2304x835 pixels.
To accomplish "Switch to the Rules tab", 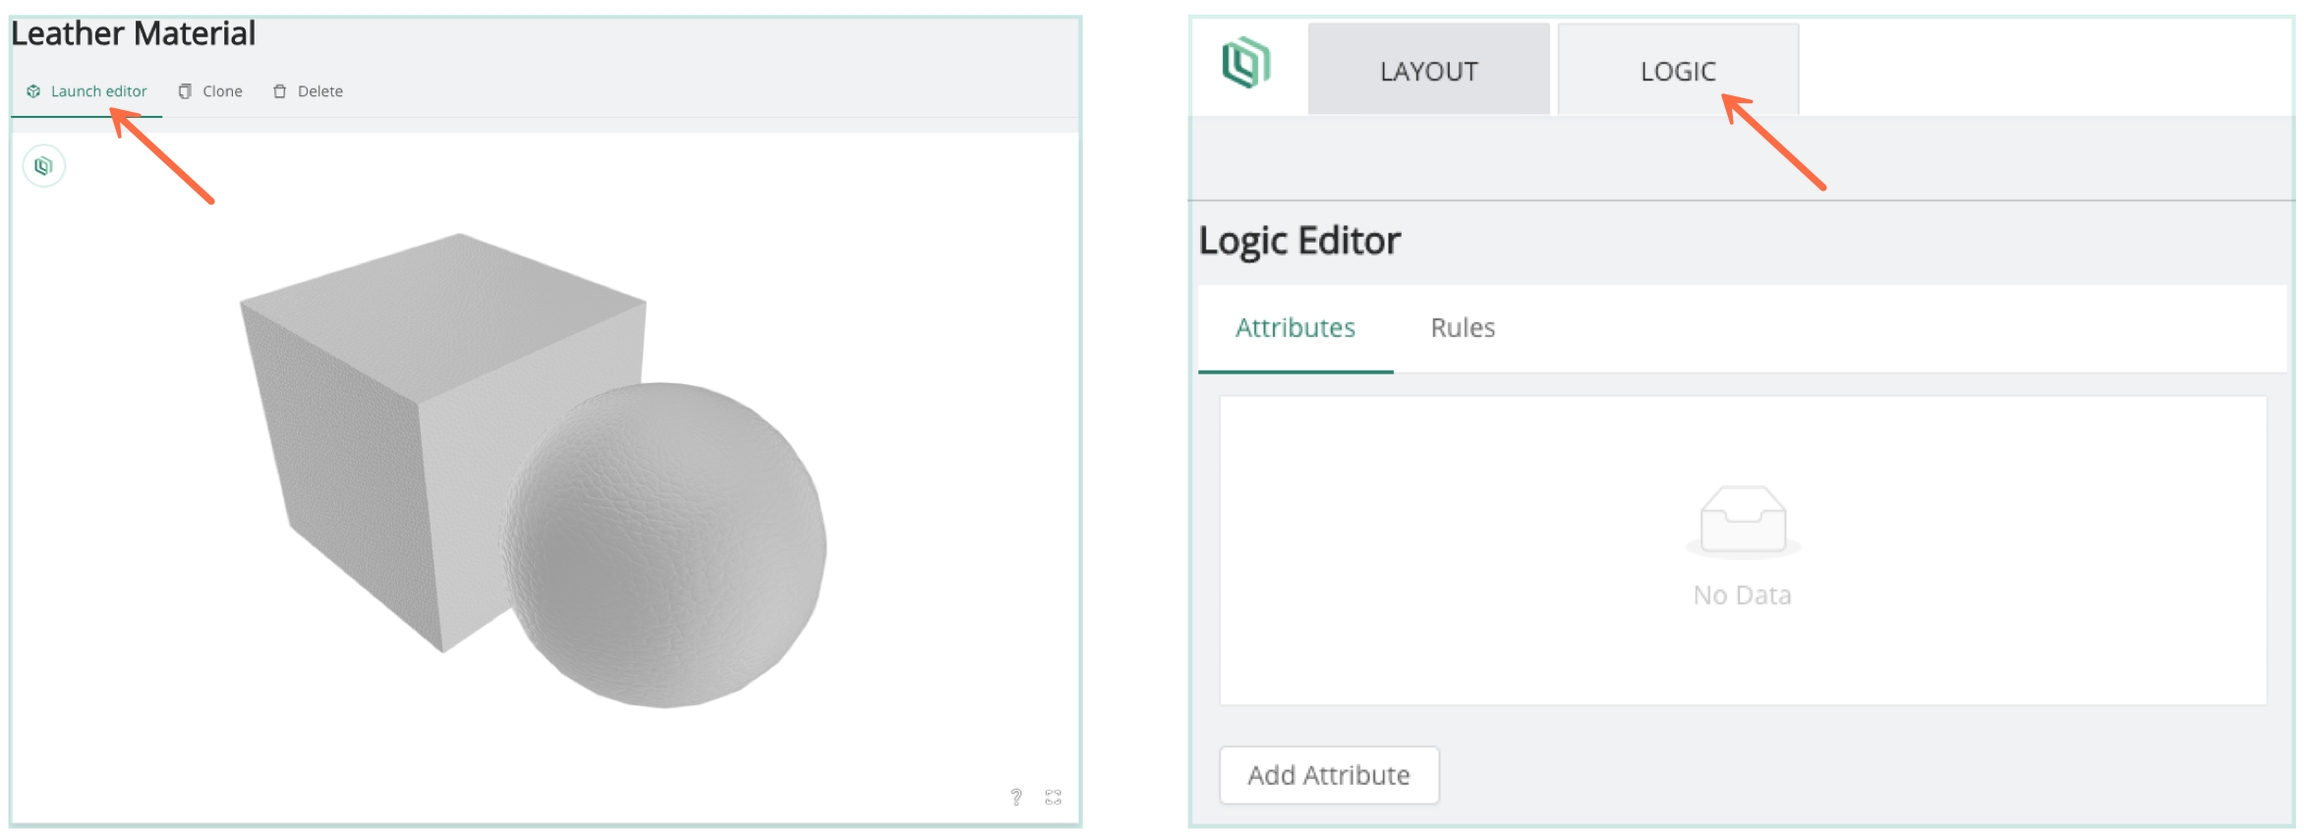I will (x=1462, y=328).
